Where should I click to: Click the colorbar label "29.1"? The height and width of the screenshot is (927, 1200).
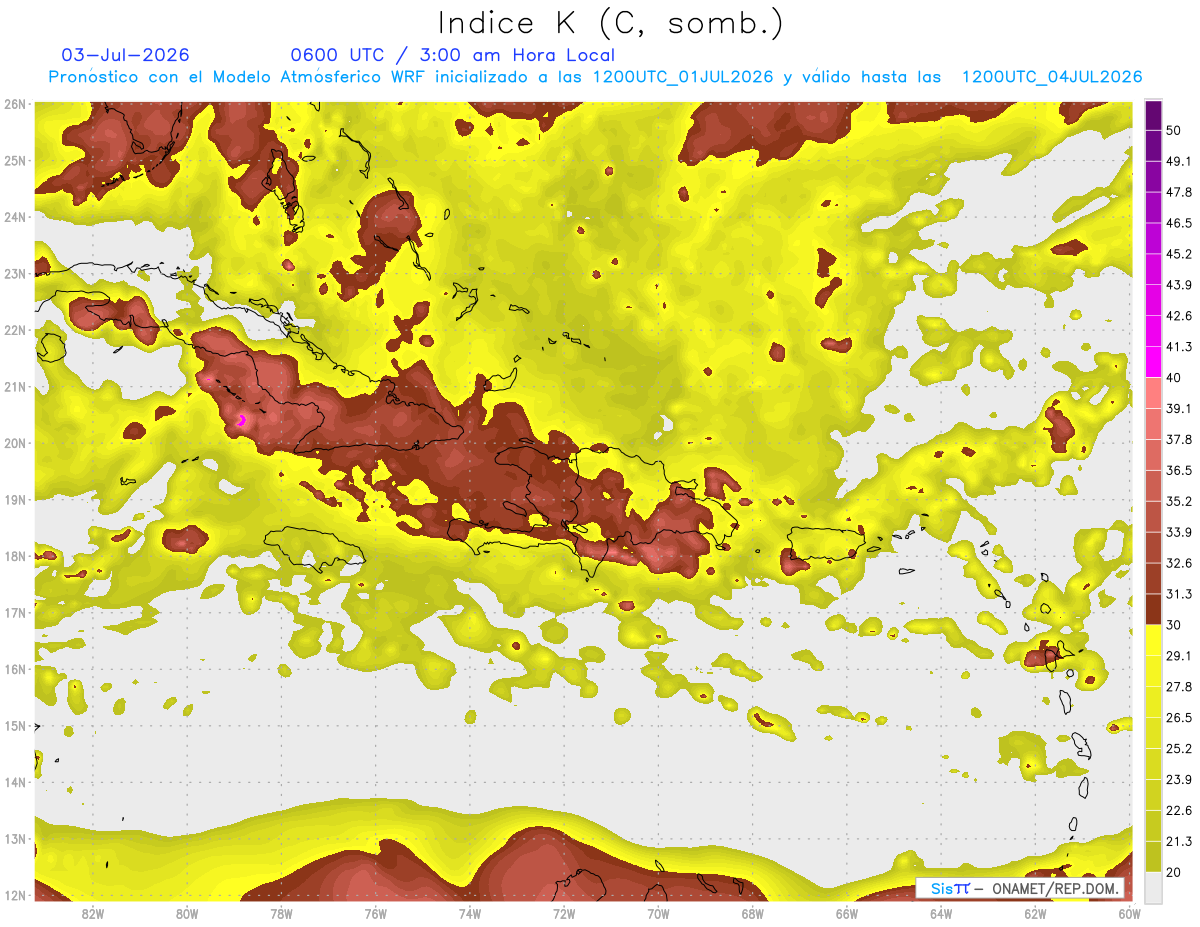pyautogui.click(x=1179, y=655)
